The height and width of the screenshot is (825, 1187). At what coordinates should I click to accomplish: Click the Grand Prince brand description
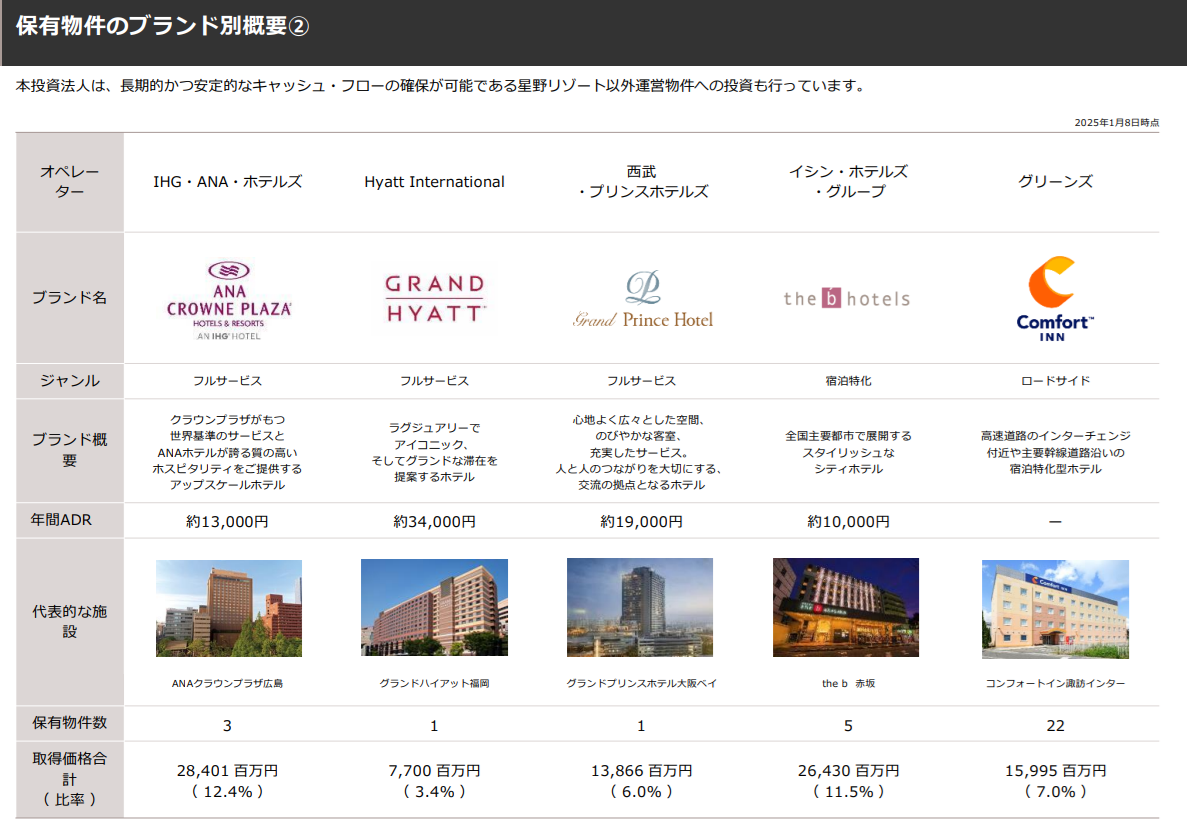pos(641,452)
